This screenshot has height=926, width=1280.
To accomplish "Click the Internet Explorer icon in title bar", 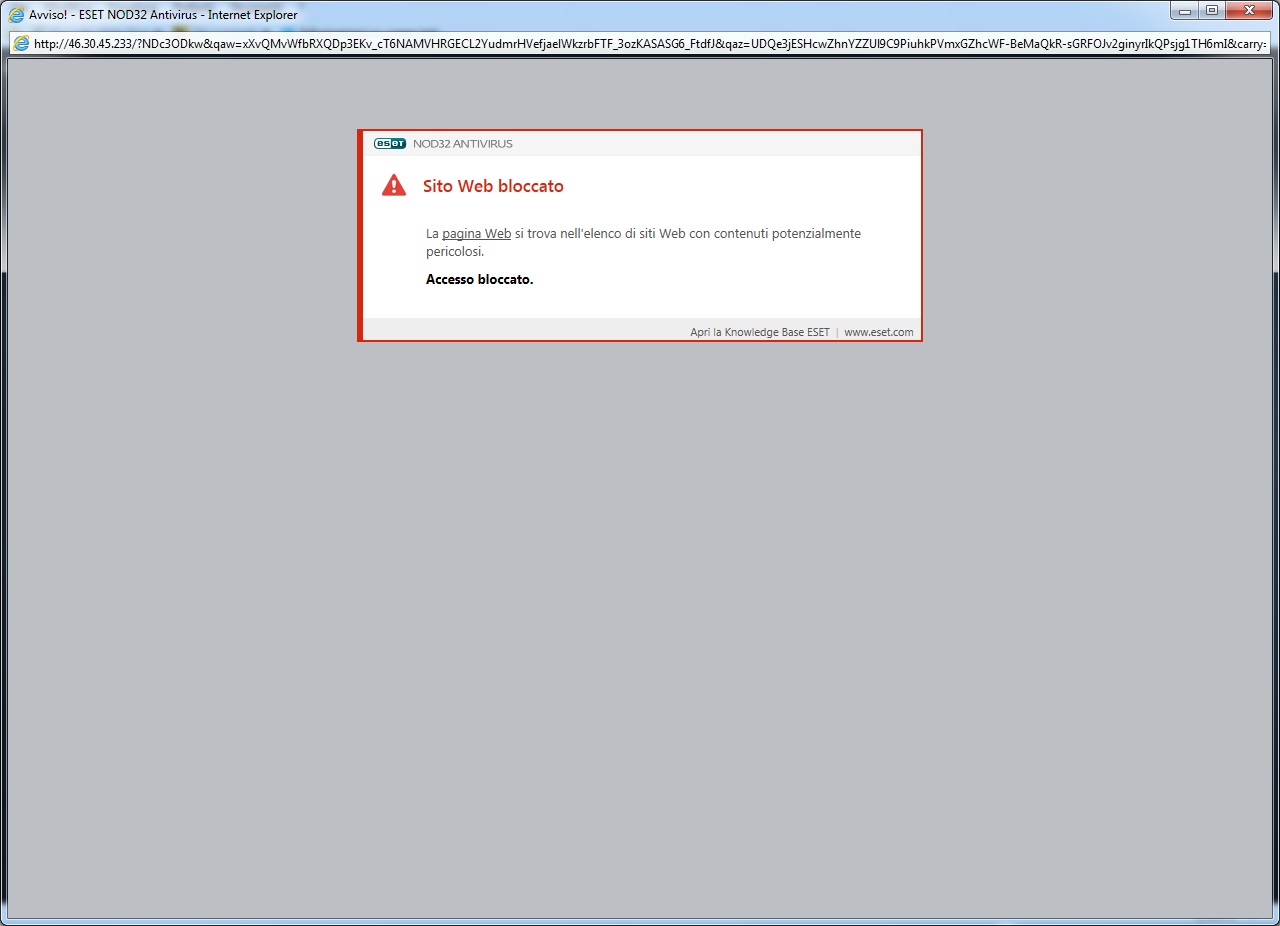I will click(x=16, y=15).
